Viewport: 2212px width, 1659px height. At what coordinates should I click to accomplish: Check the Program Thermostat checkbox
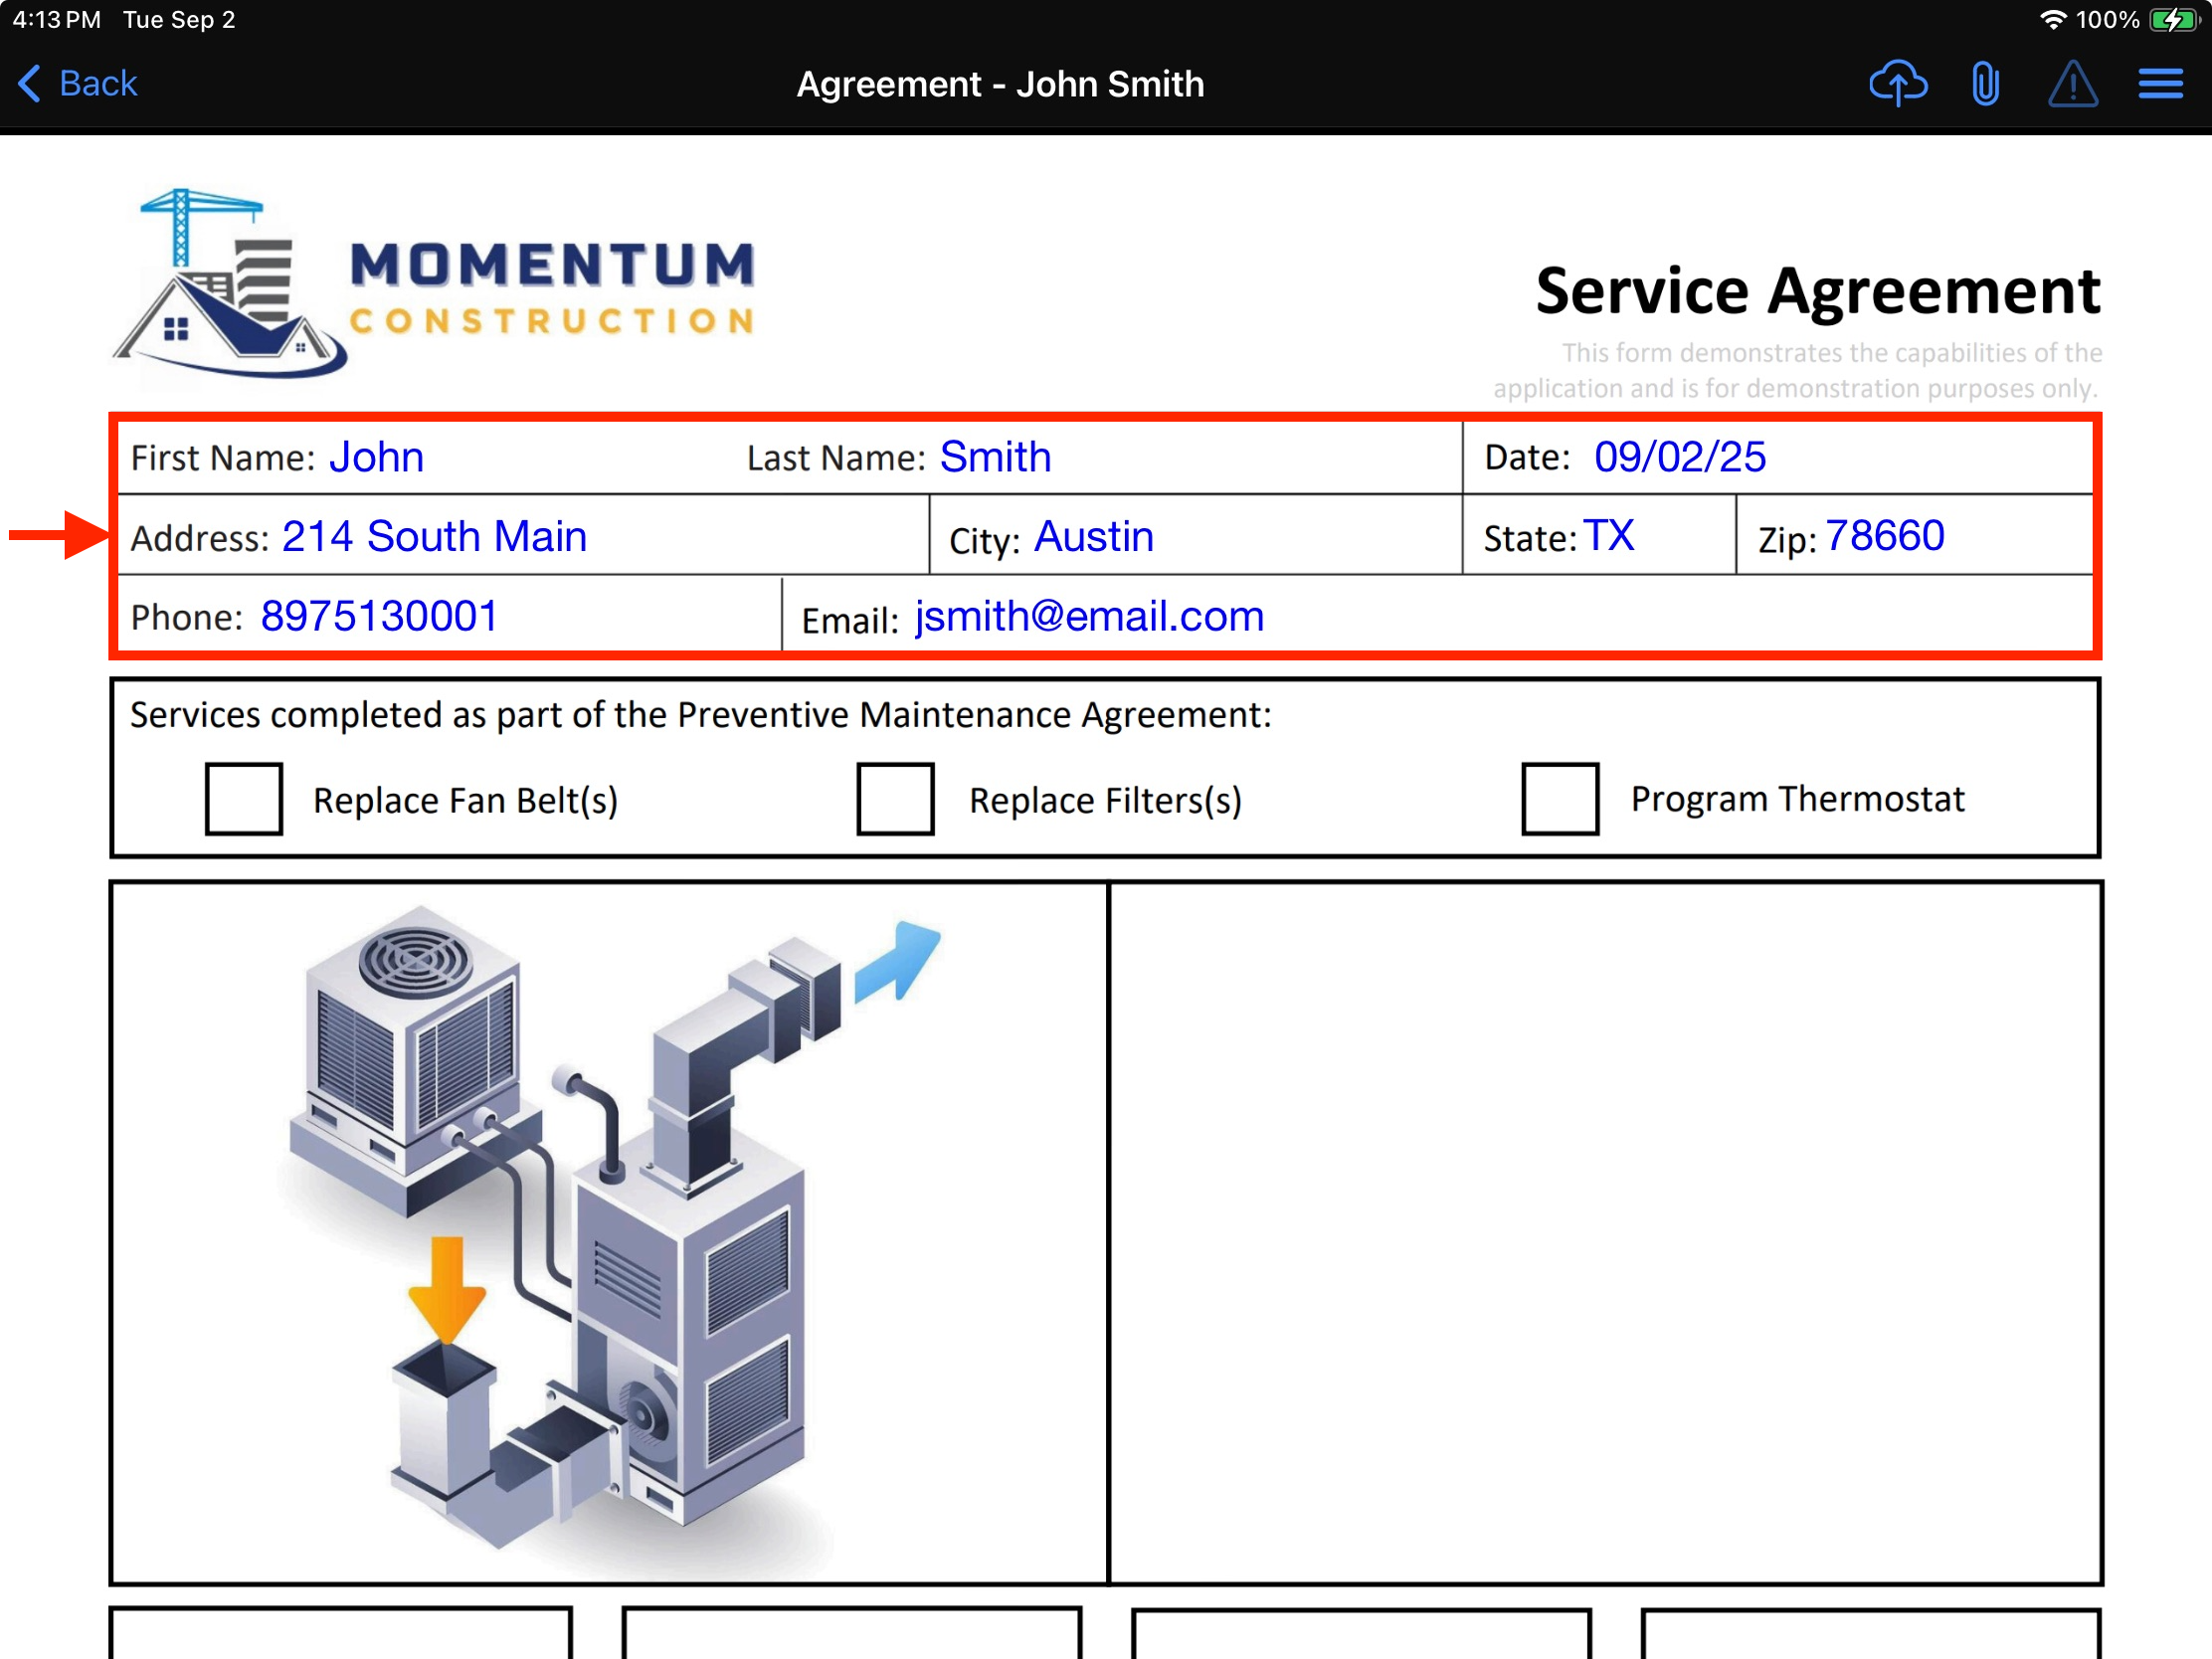tap(1559, 798)
